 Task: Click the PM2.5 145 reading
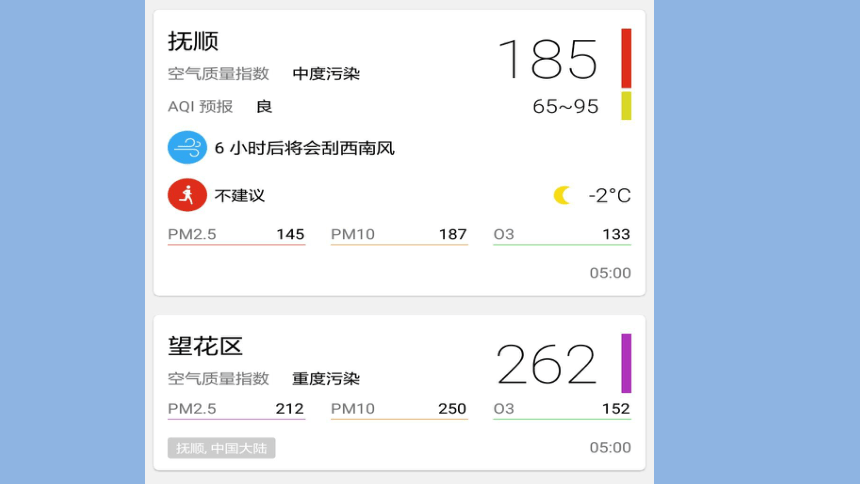tap(236, 235)
